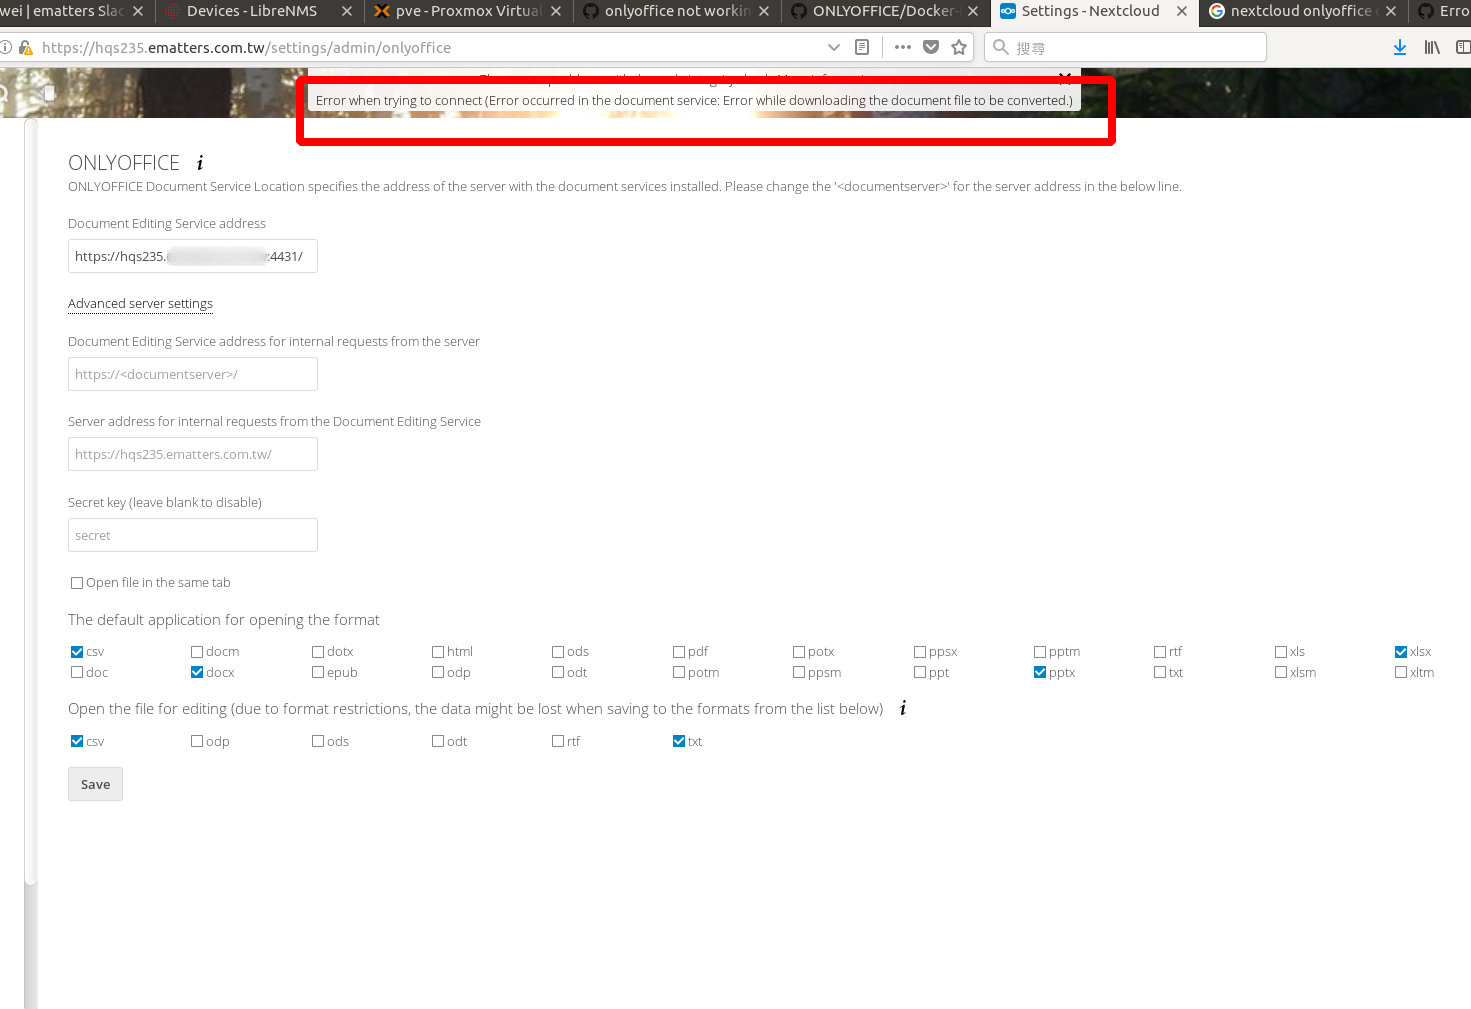Screen dimensions: 1471x1009
Task: Click internal requests documentserver address field
Action: click(193, 374)
